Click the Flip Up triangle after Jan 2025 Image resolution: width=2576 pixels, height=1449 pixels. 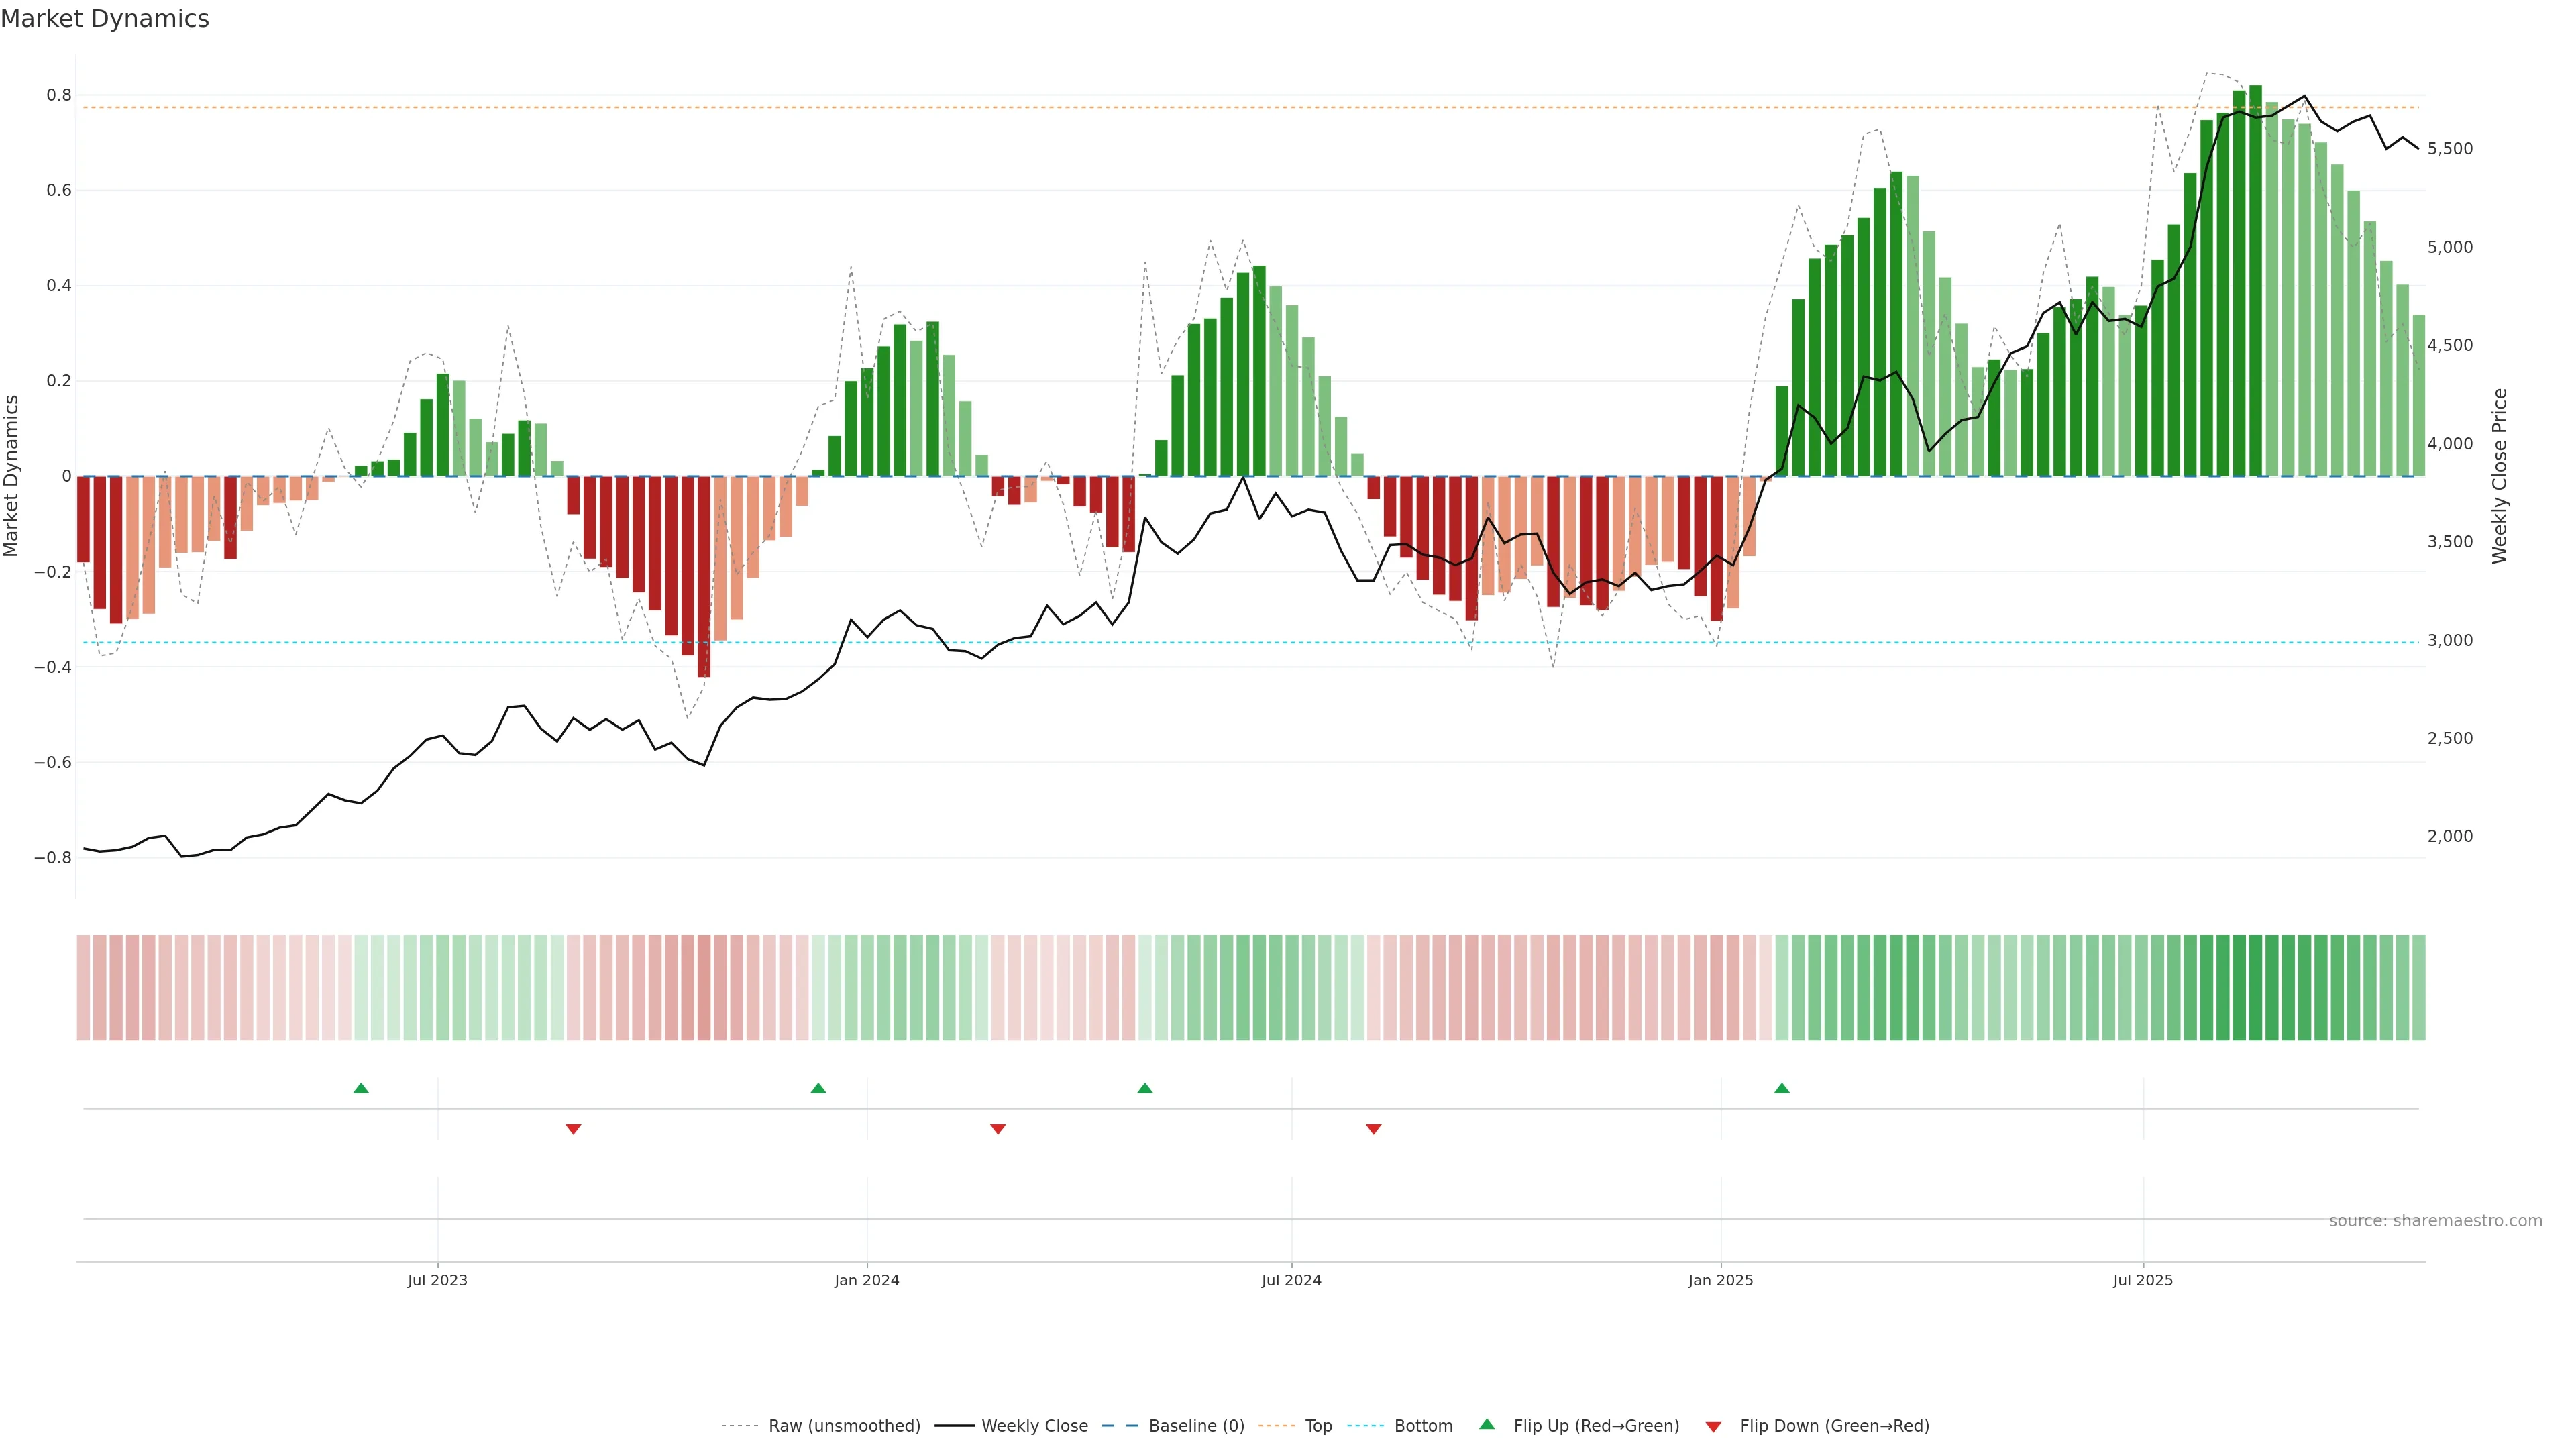(x=1782, y=1088)
